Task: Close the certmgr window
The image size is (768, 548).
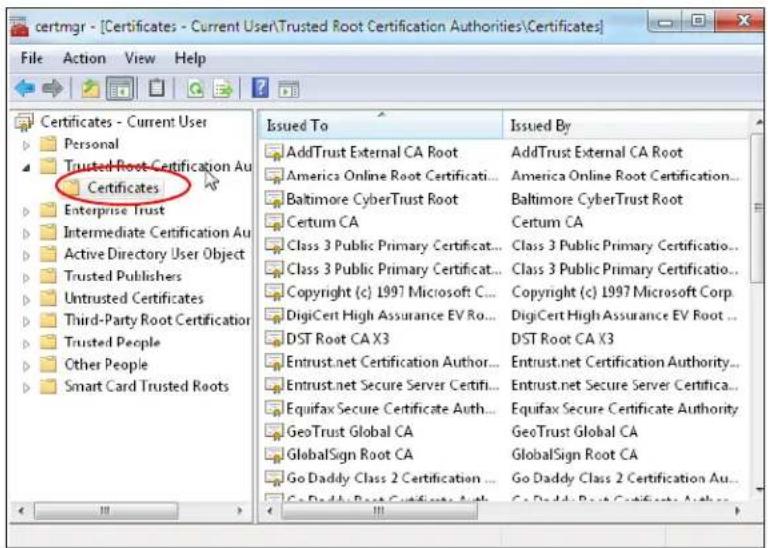Action: [x=742, y=21]
